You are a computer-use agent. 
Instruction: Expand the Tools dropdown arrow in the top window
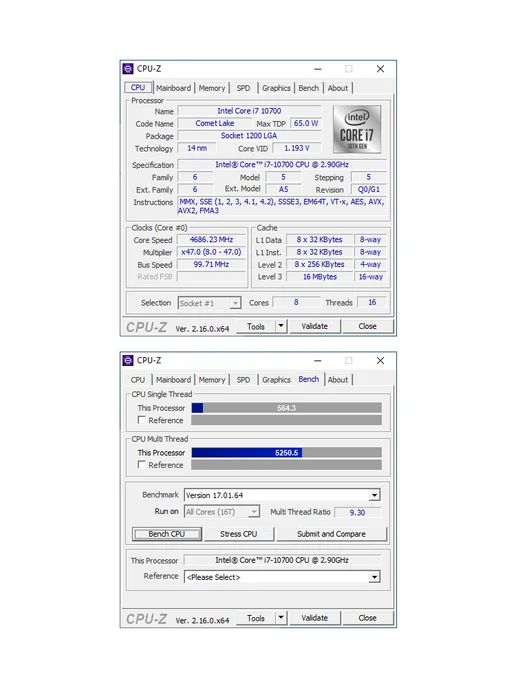pos(281,326)
